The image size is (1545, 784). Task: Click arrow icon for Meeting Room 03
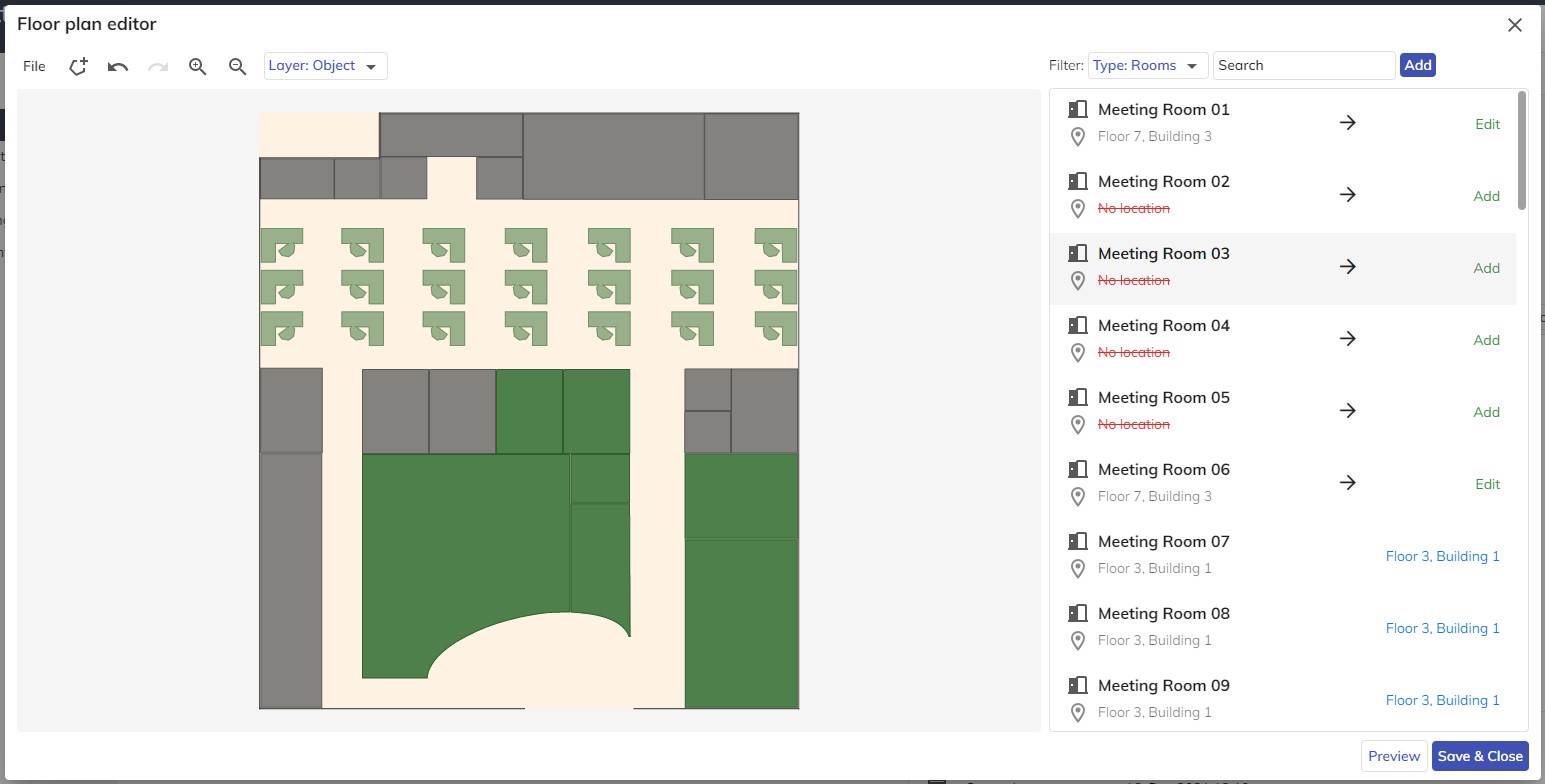point(1348,267)
